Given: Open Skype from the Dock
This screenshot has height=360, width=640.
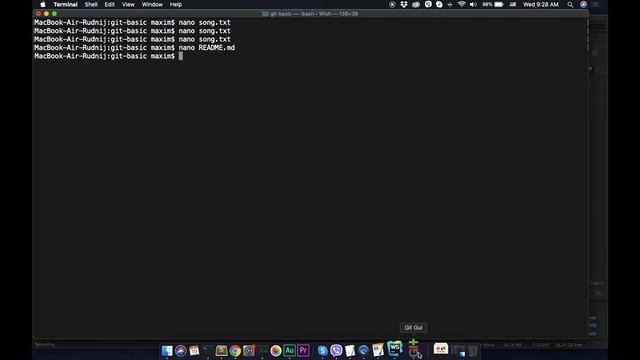Looking at the screenshot, I should [322, 351].
